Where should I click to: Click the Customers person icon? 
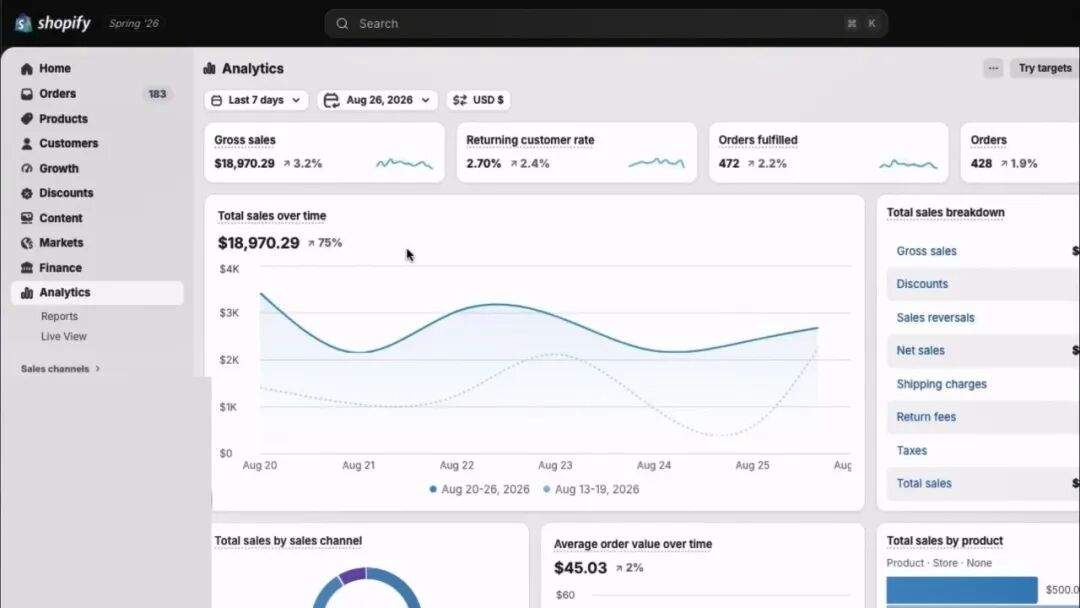[x=27, y=143]
